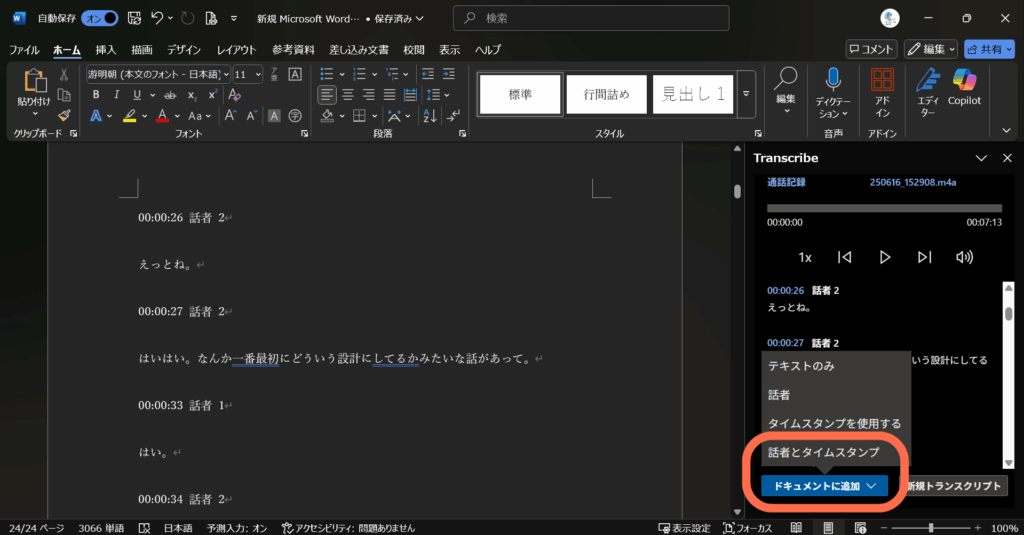Switch to the 挿入 ribbon tab

(x=105, y=50)
